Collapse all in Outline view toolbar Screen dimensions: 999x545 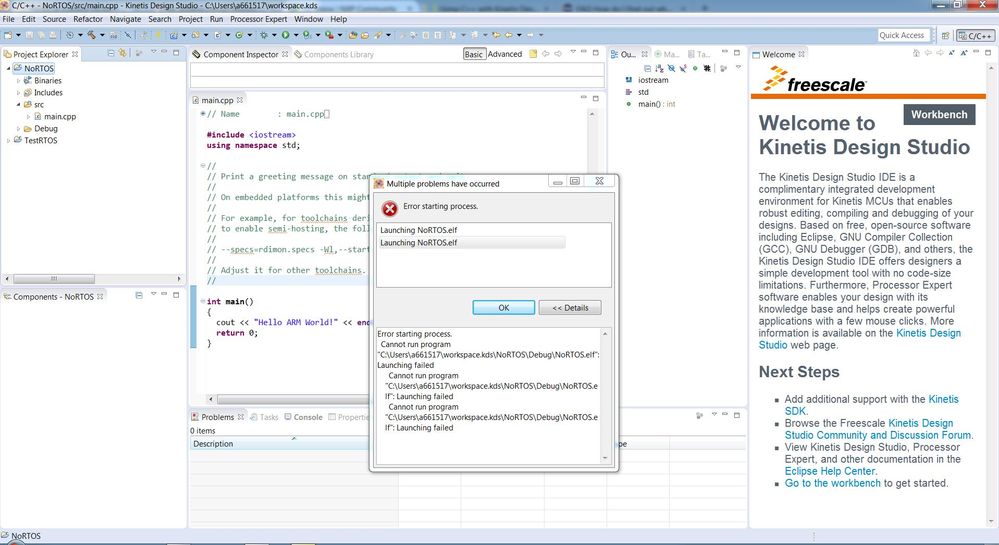(648, 68)
